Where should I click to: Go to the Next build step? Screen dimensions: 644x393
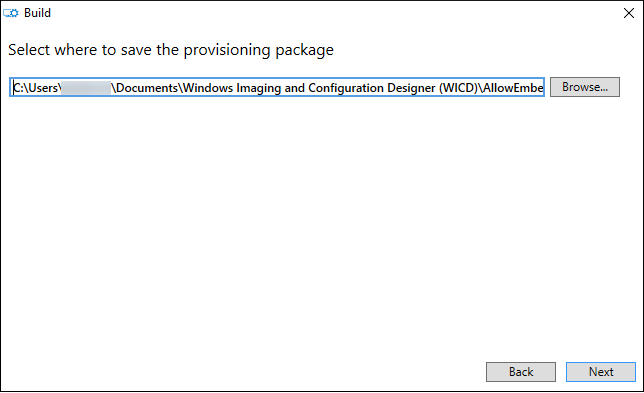click(x=601, y=372)
